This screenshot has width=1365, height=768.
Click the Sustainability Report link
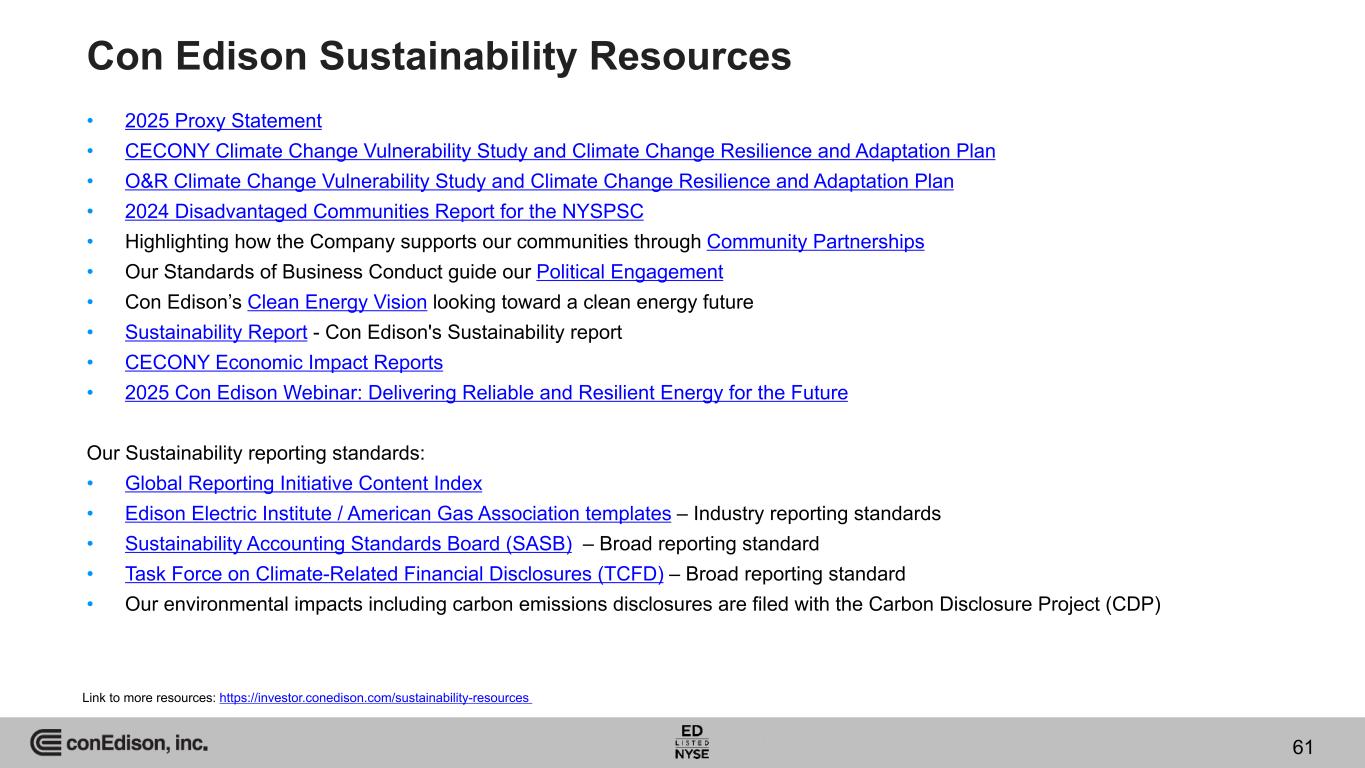[x=215, y=332]
